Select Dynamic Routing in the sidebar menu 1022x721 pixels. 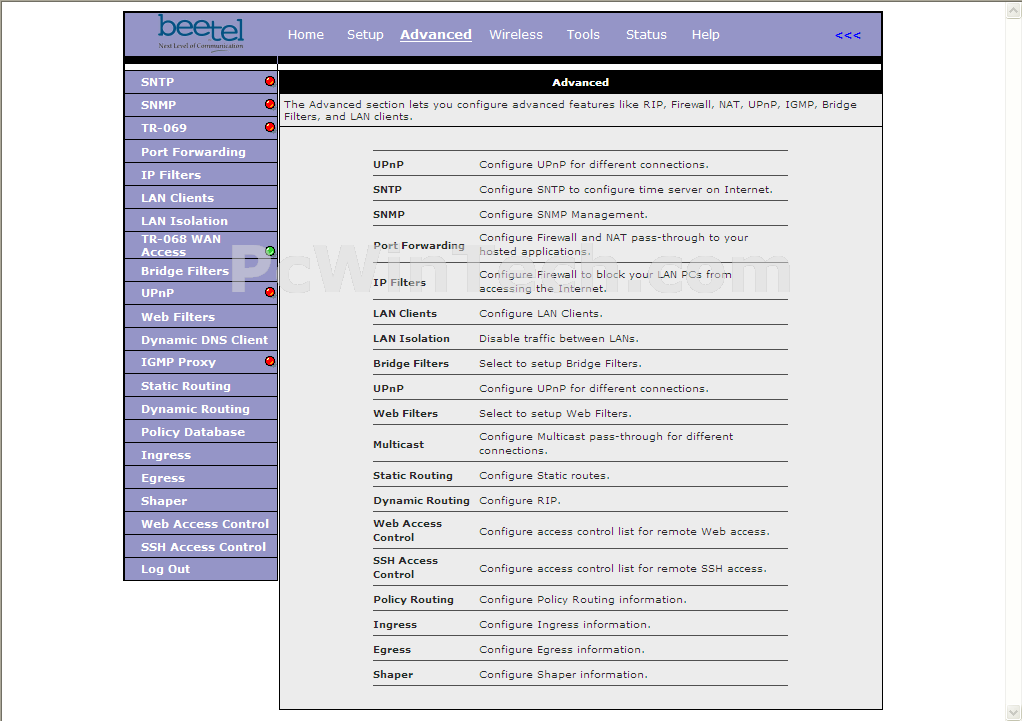pyautogui.click(x=195, y=409)
